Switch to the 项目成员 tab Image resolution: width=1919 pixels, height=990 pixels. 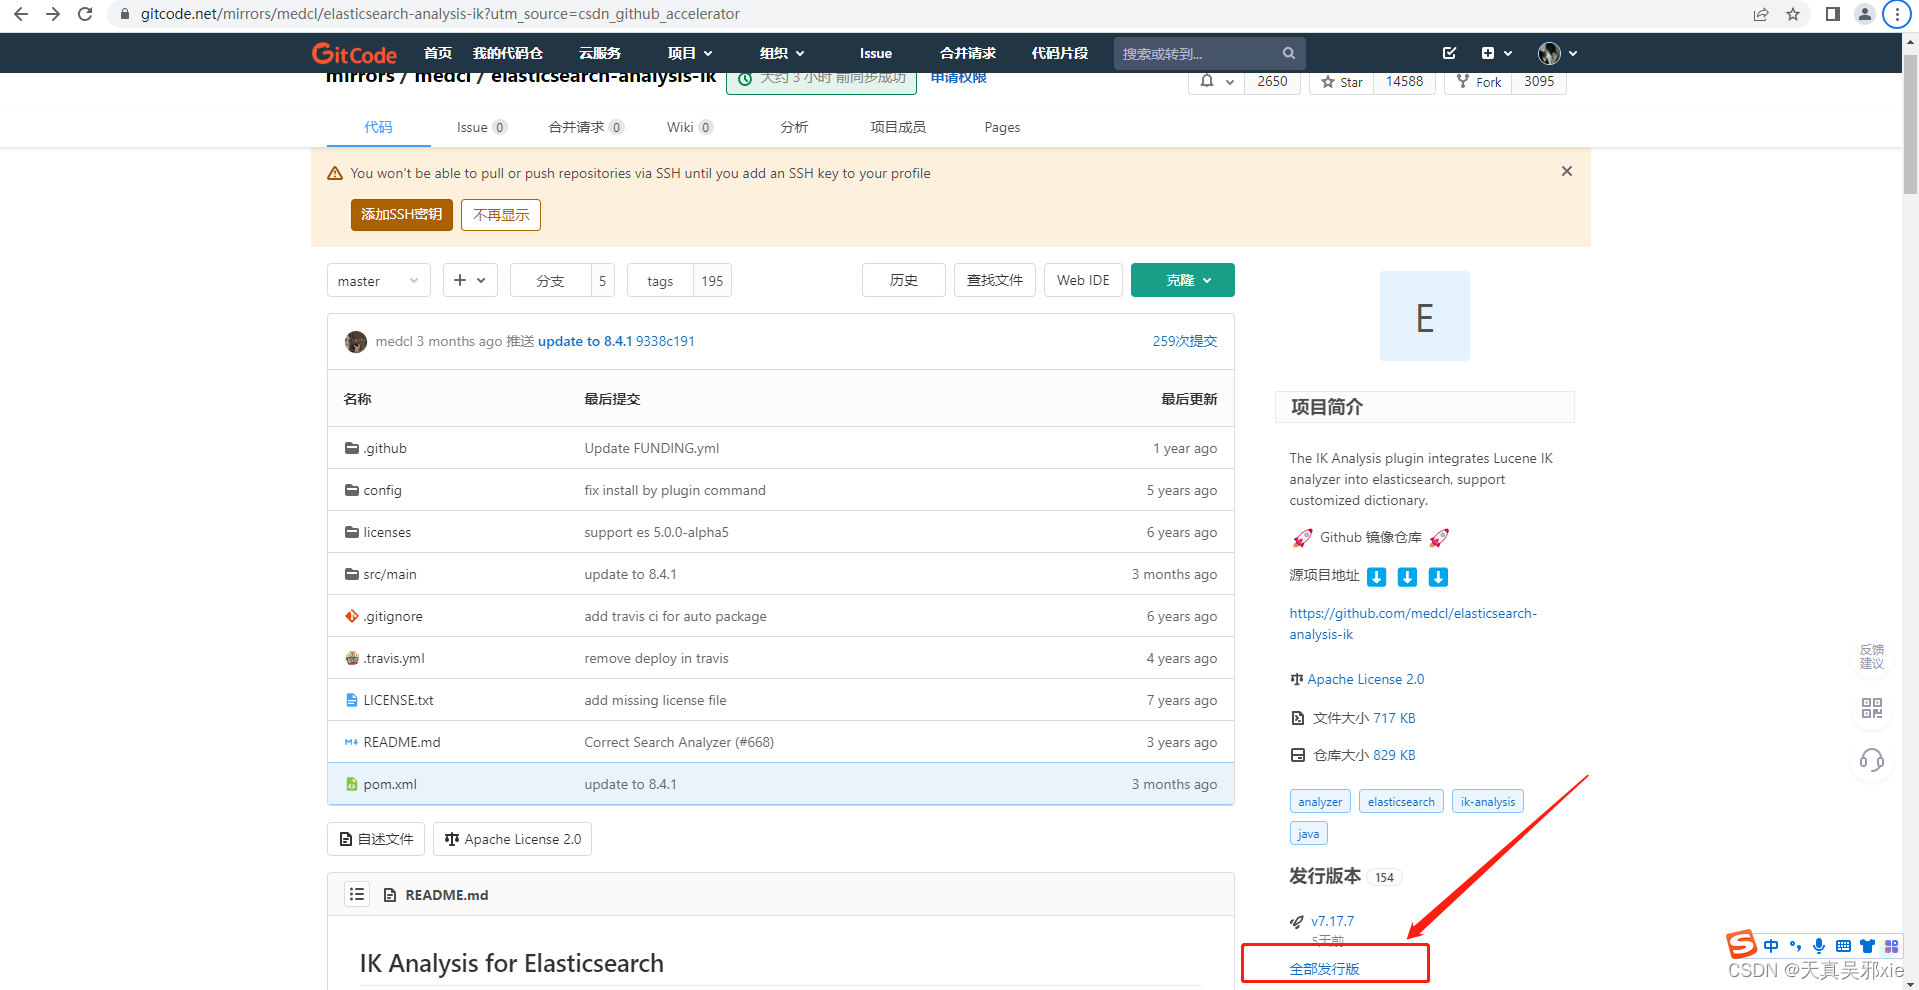click(898, 127)
